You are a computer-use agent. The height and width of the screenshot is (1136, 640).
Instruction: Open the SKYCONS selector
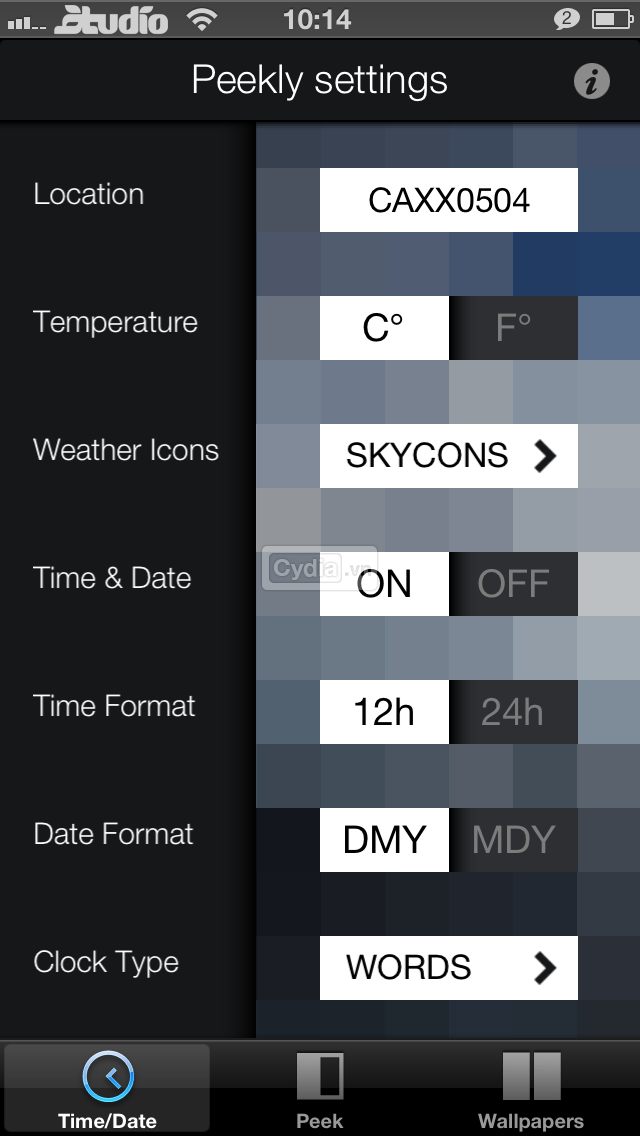(x=449, y=456)
